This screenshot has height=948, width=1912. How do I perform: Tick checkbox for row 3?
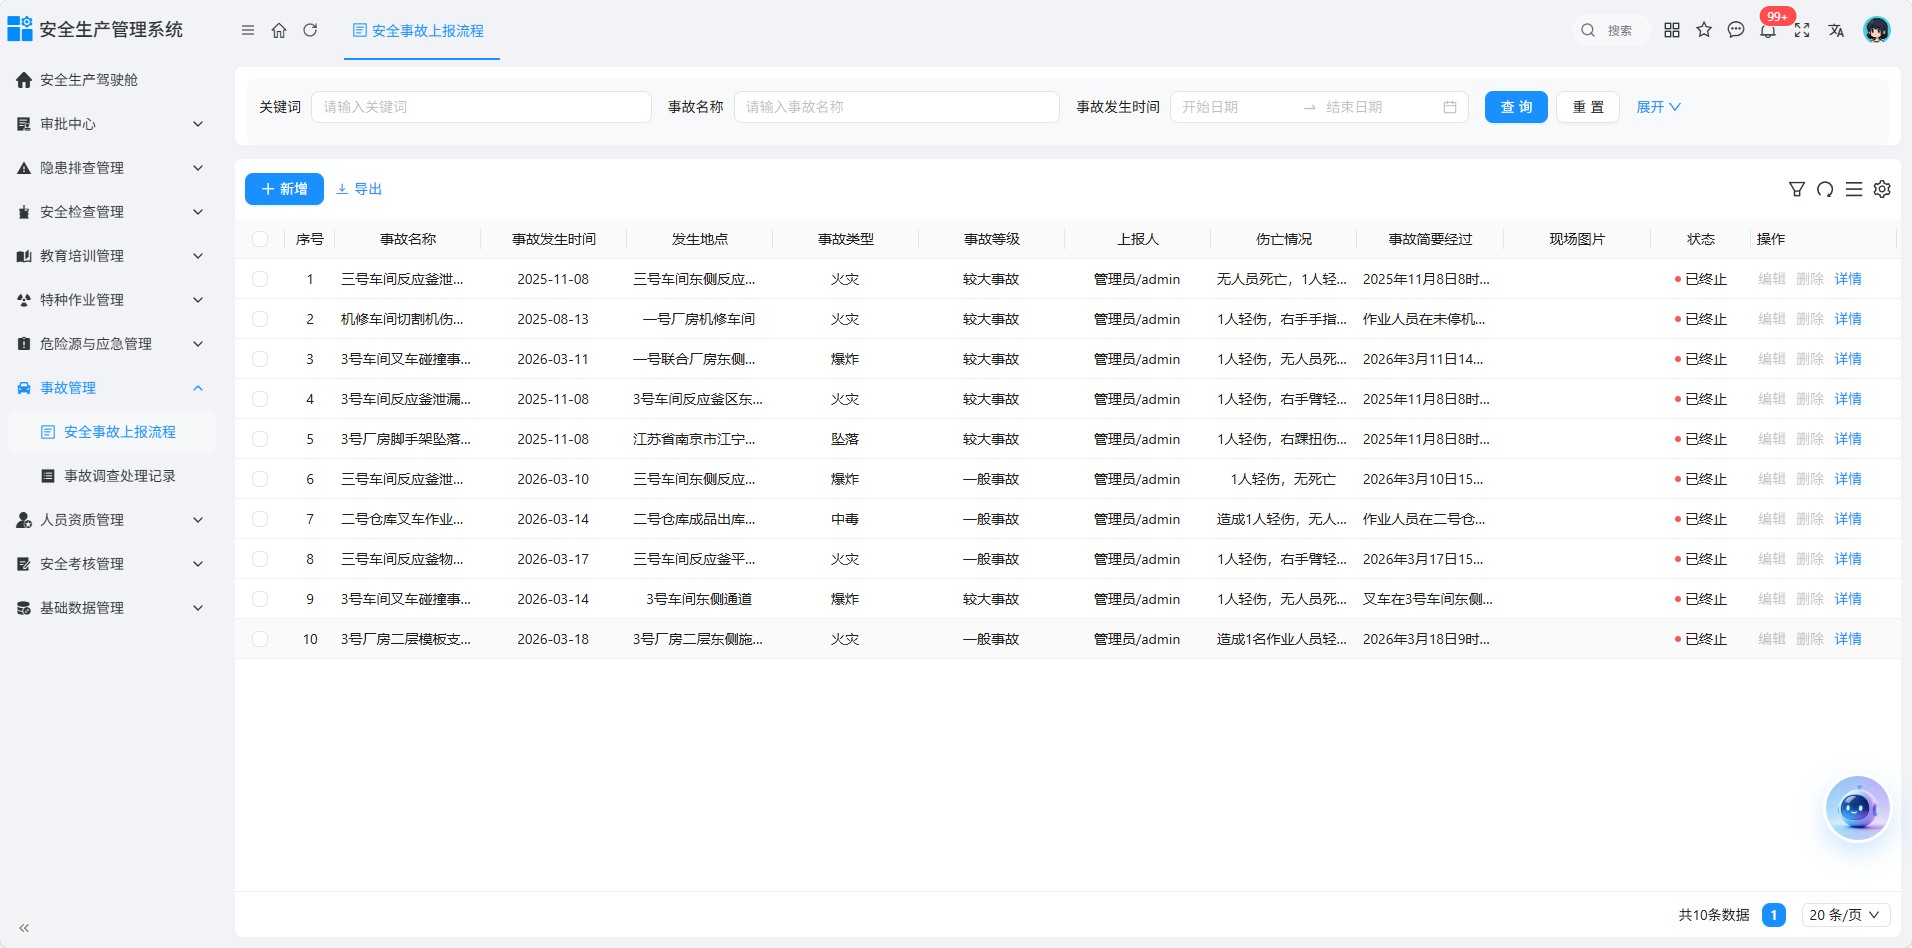(260, 359)
